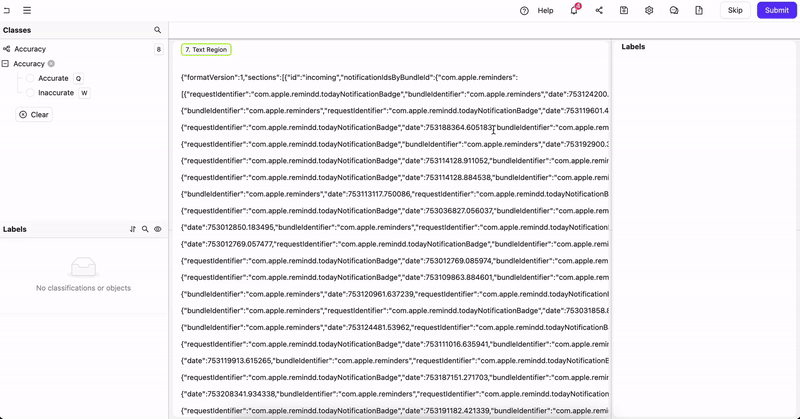Select the Accurate radio option

coord(30,78)
